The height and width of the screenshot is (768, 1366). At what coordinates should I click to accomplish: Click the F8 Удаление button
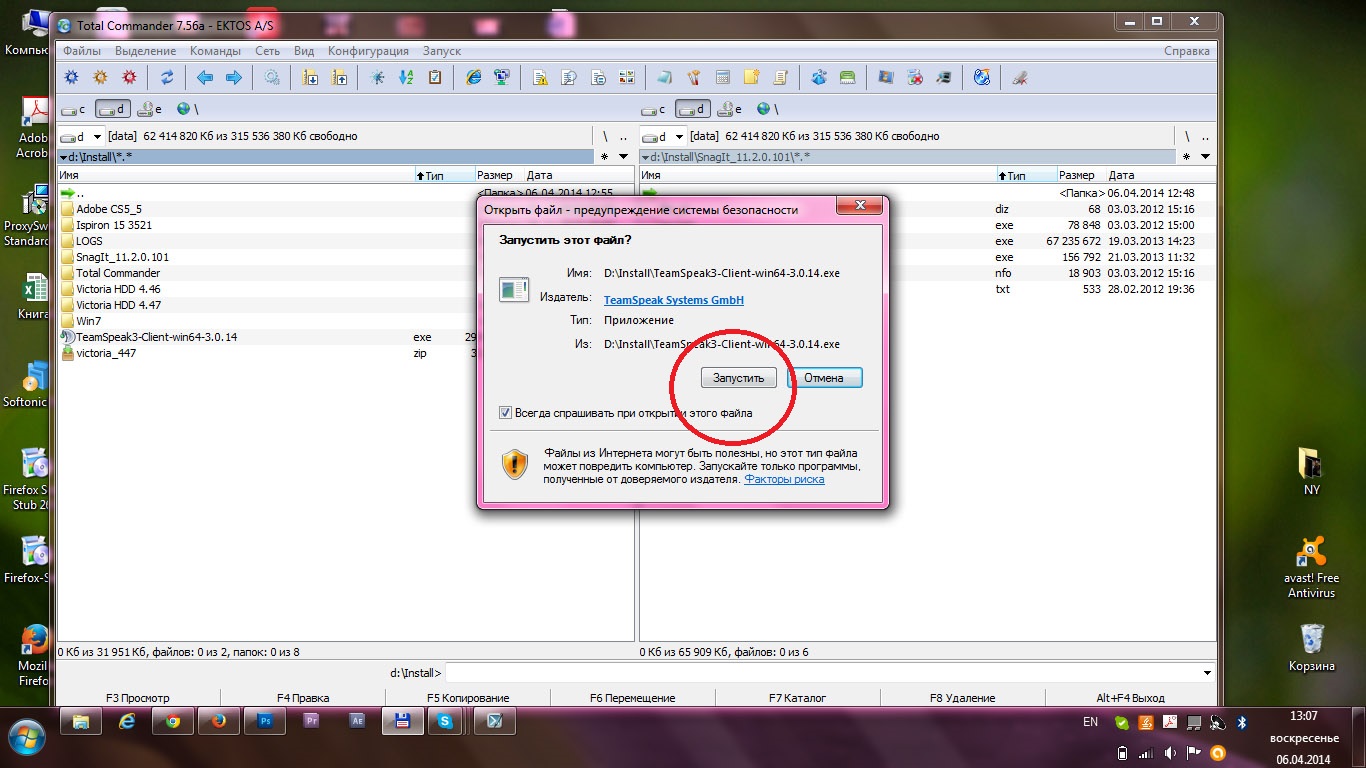[962, 698]
